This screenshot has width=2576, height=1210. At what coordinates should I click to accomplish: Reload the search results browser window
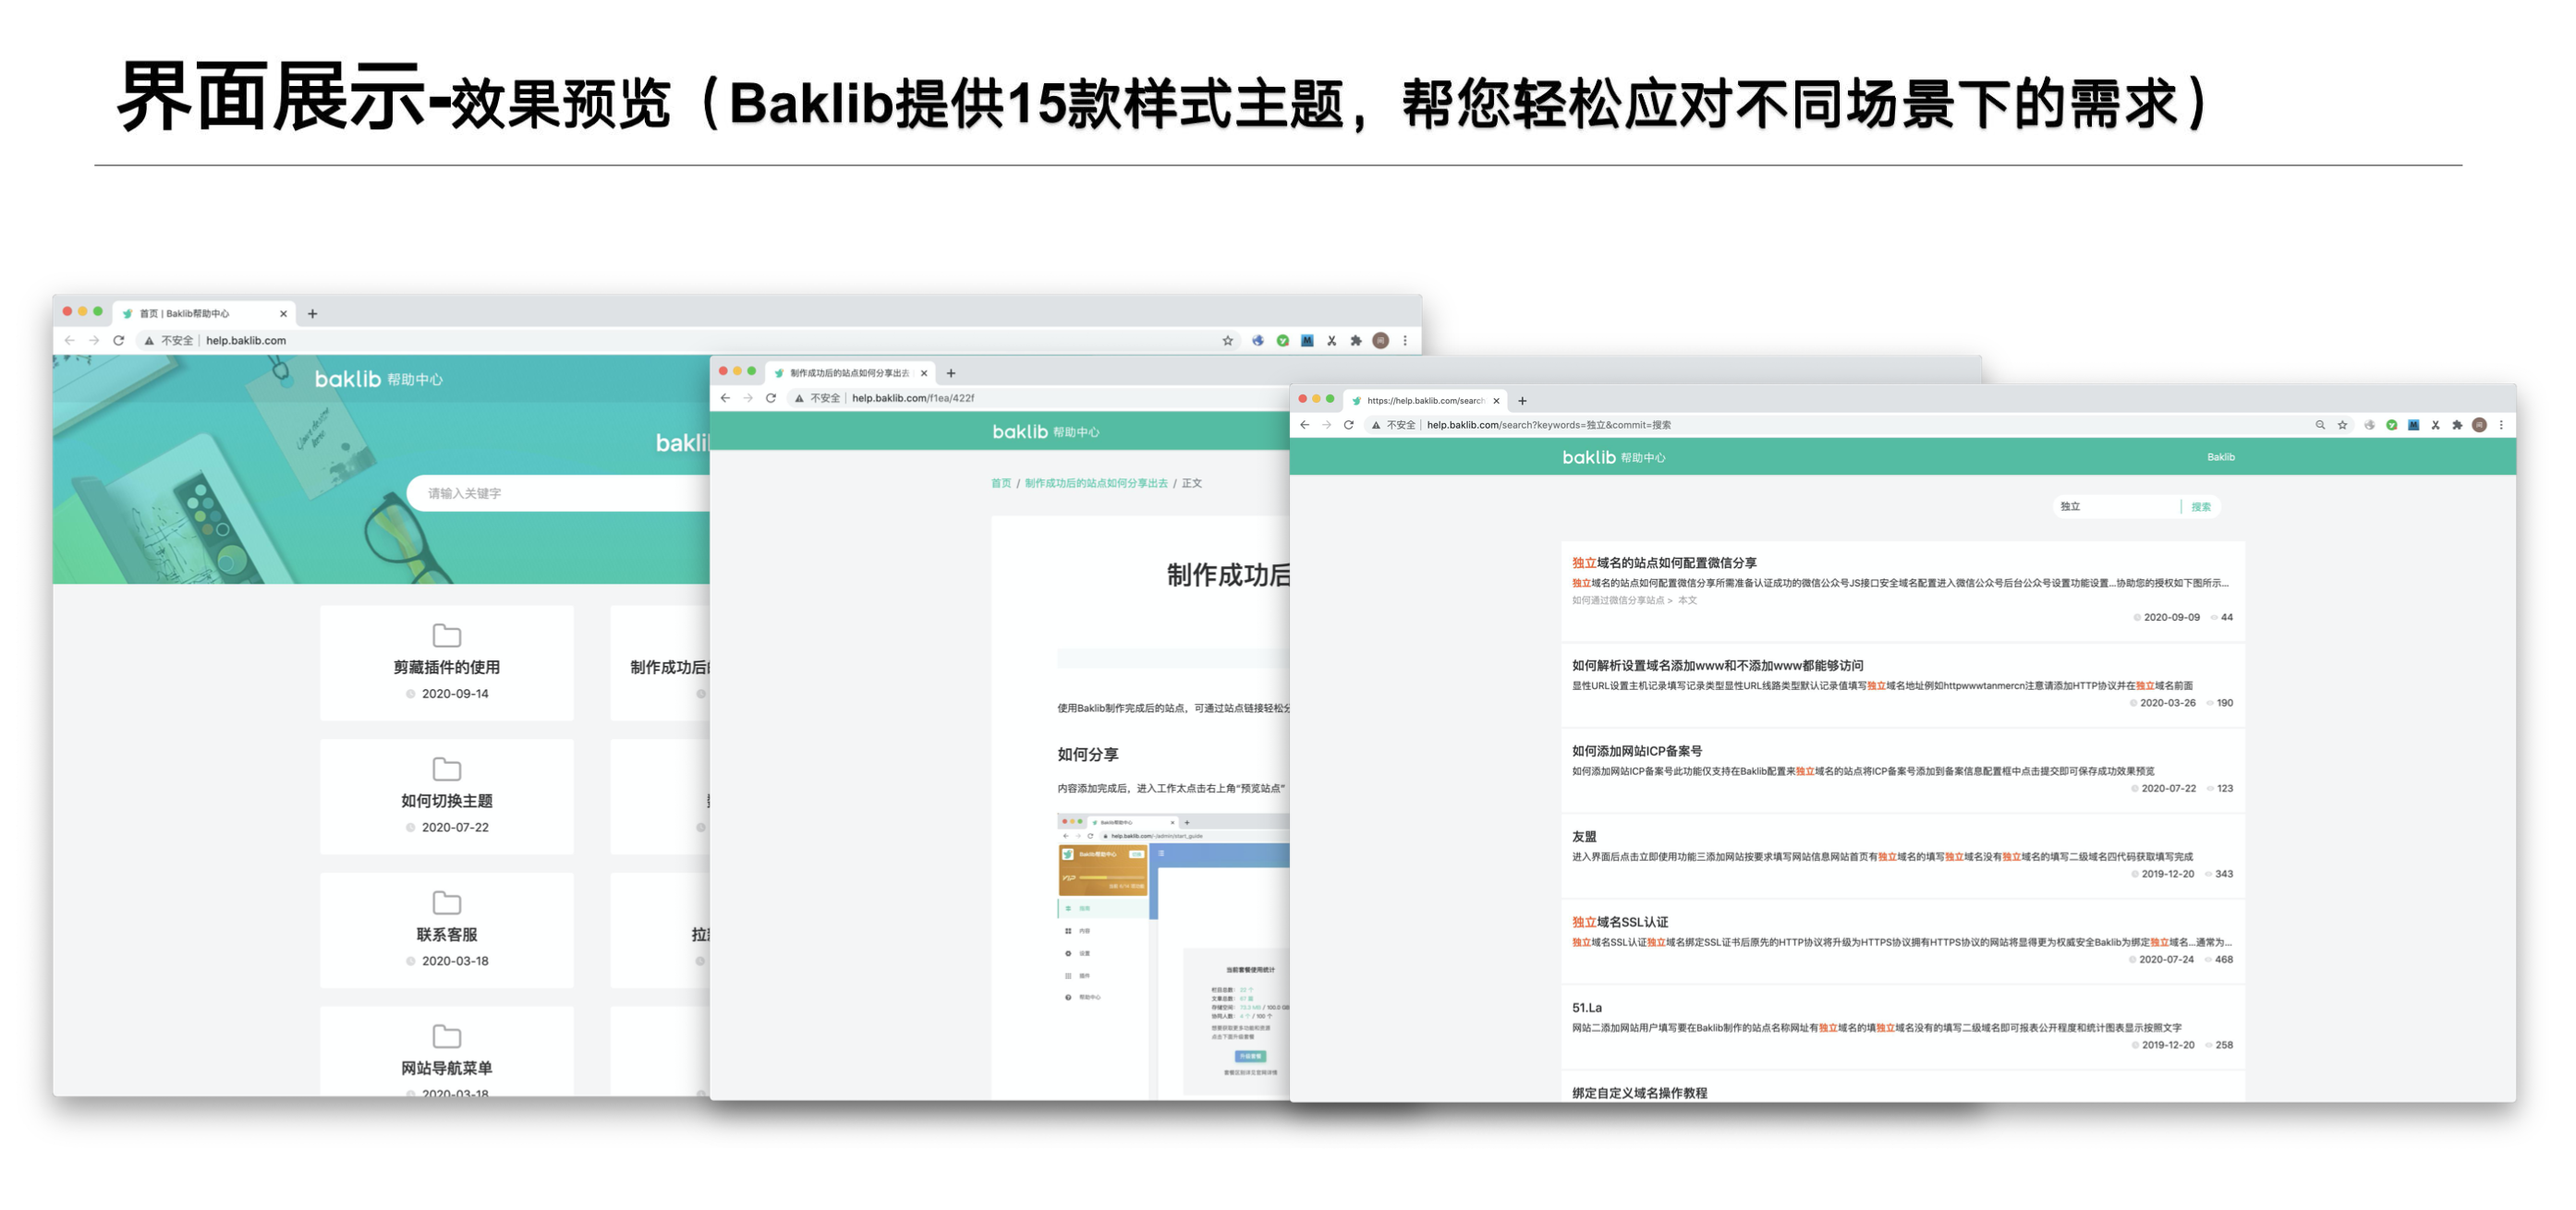[x=1348, y=425]
